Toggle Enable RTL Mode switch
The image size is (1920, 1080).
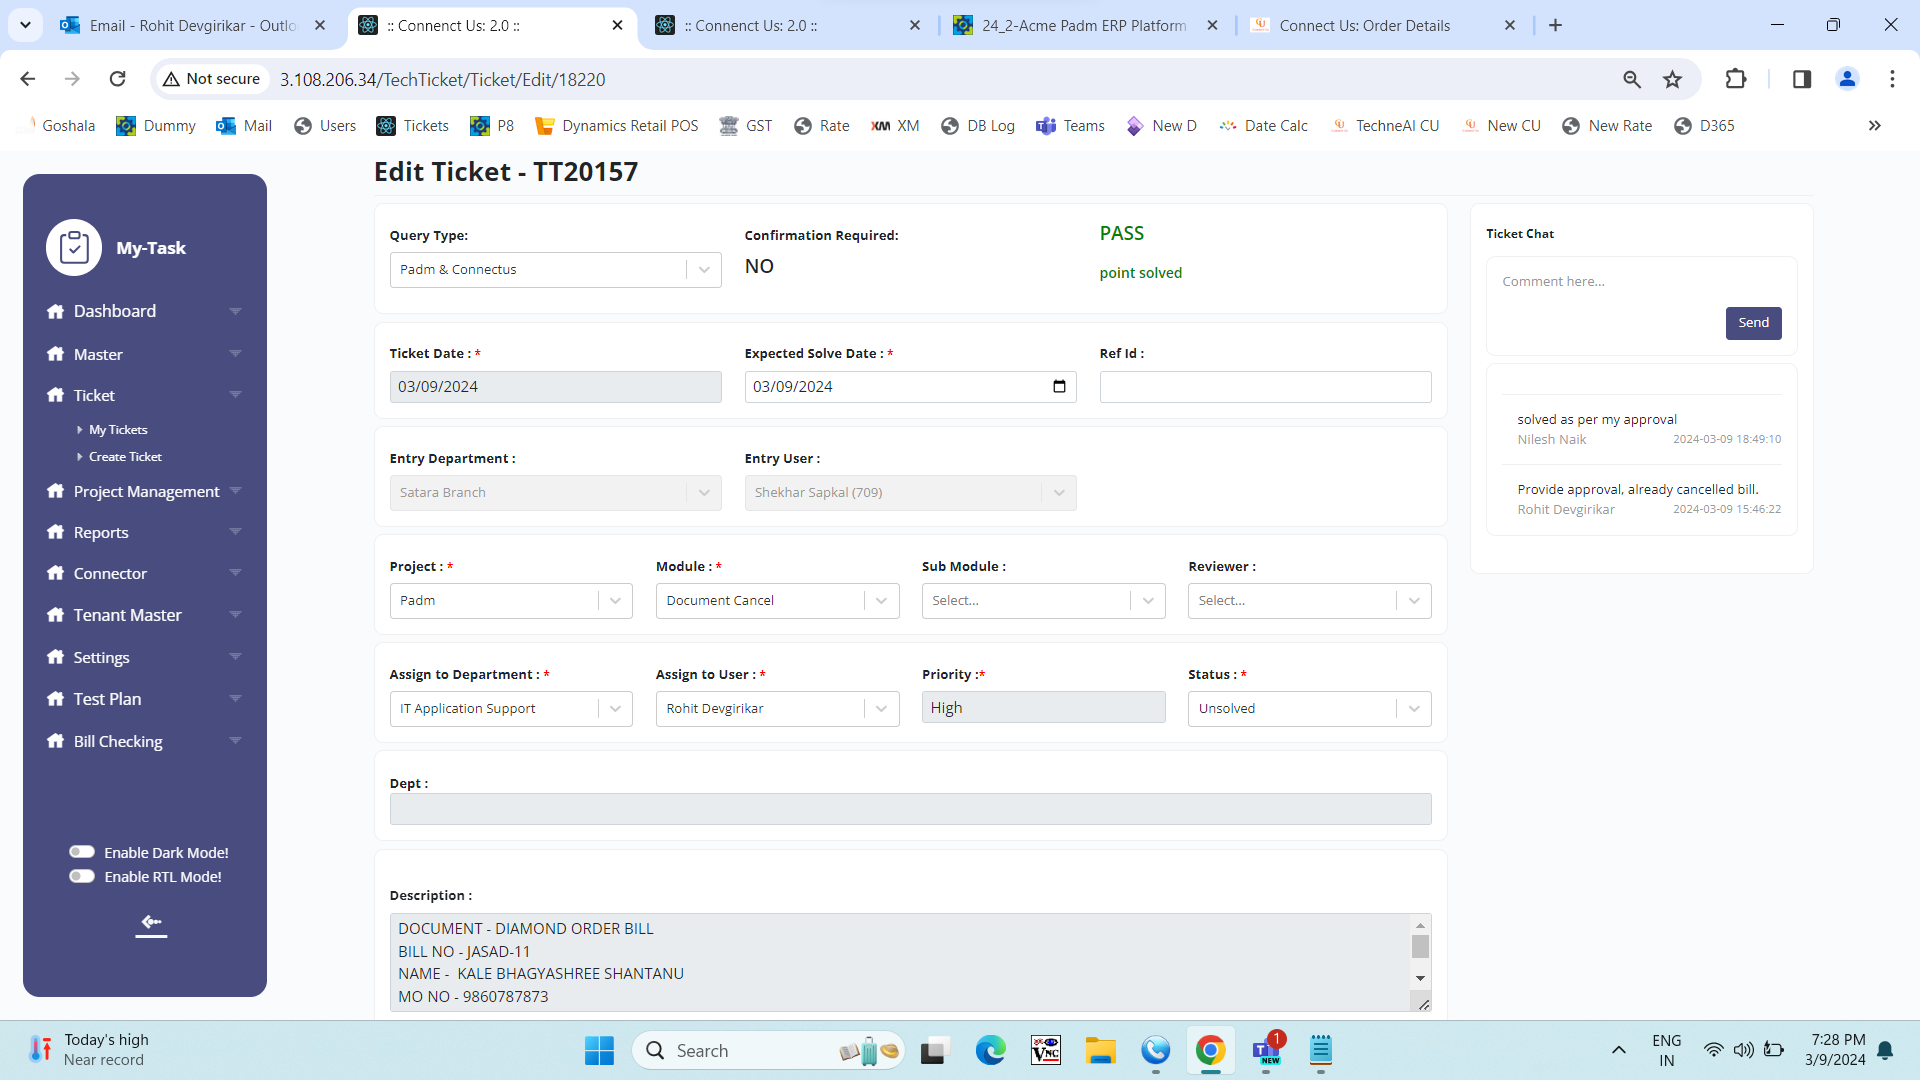coord(82,876)
